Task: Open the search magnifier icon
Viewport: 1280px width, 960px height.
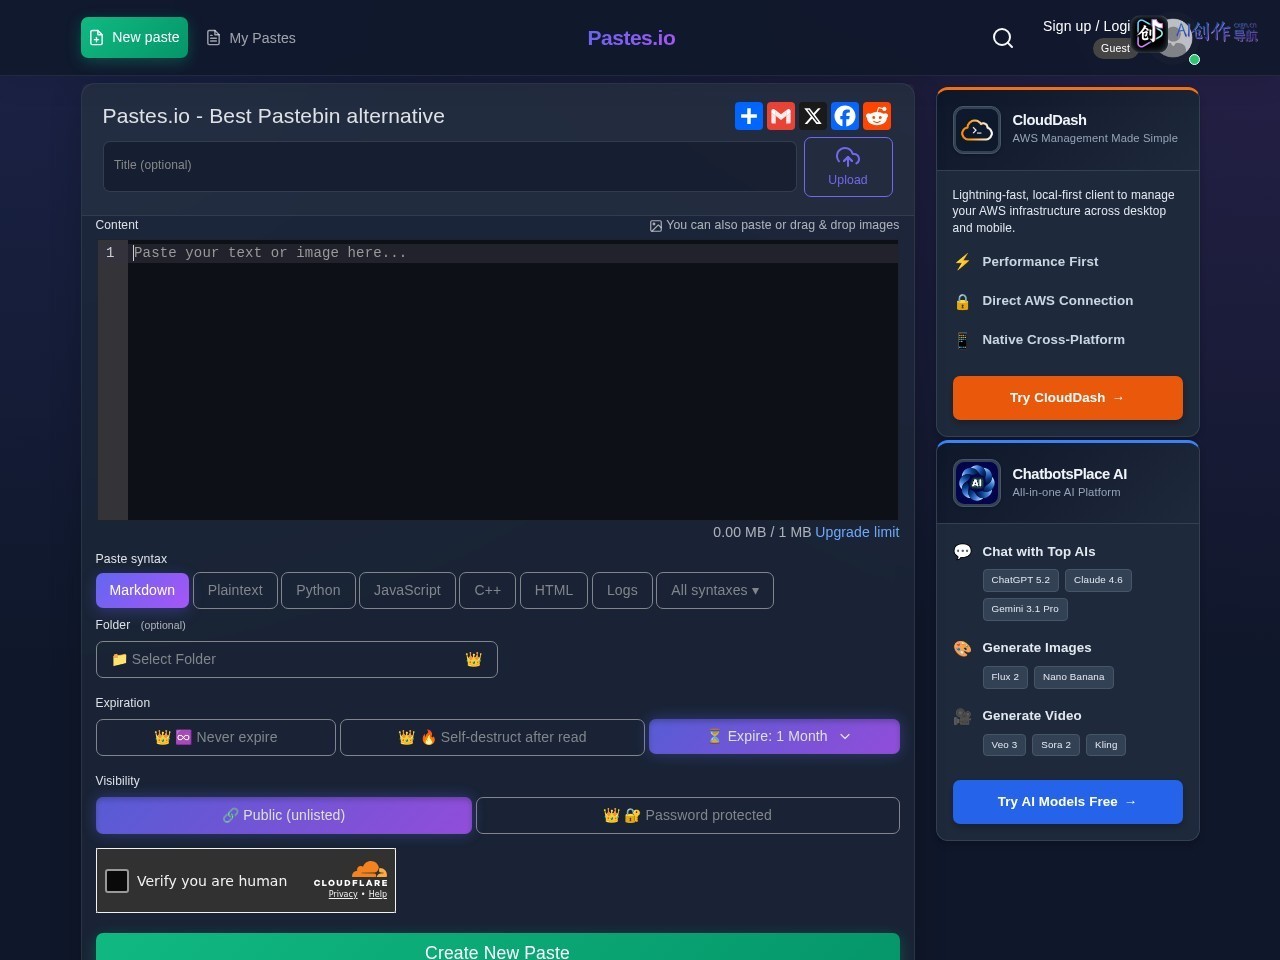Action: coord(1003,38)
